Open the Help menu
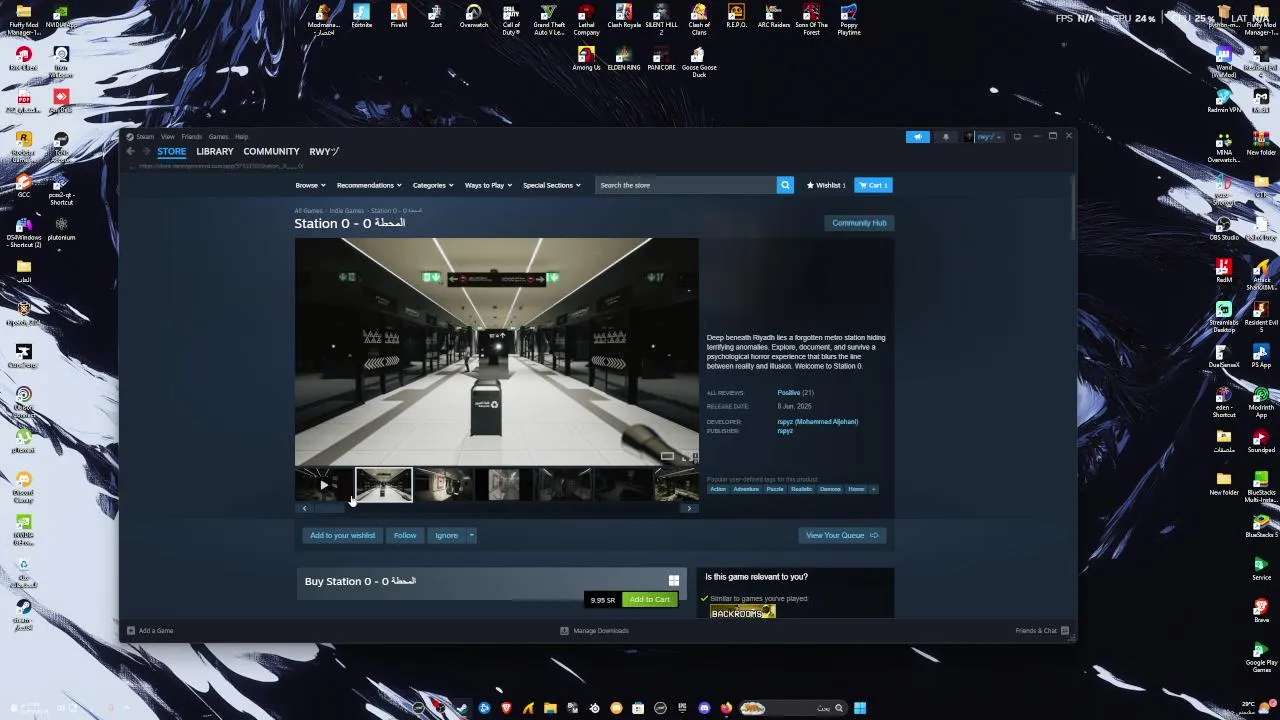 241,136
